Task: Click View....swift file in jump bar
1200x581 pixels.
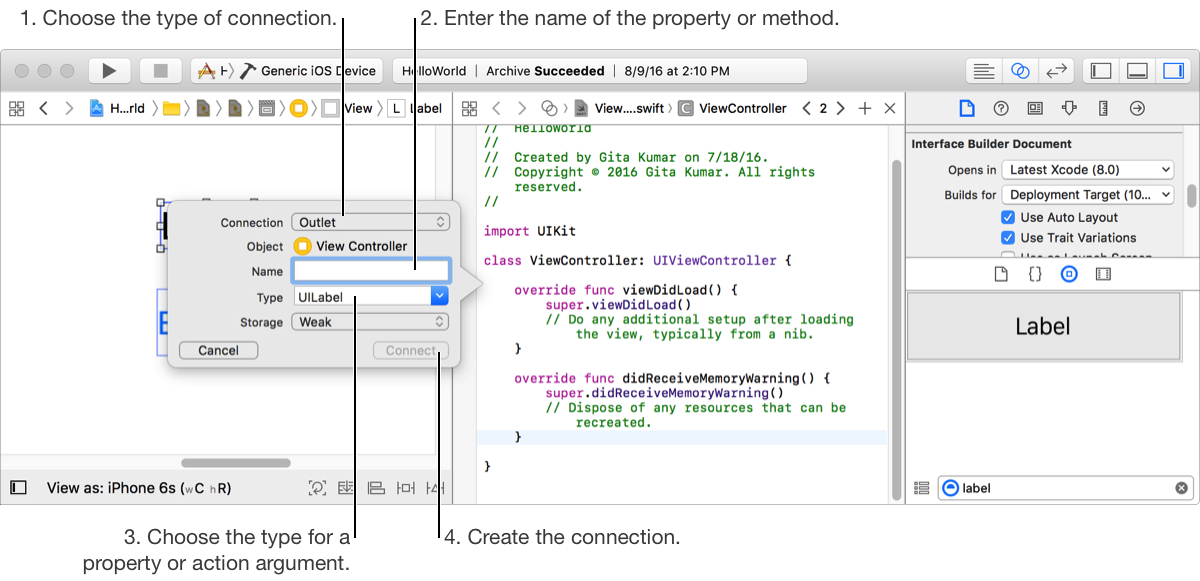Action: 619,108
